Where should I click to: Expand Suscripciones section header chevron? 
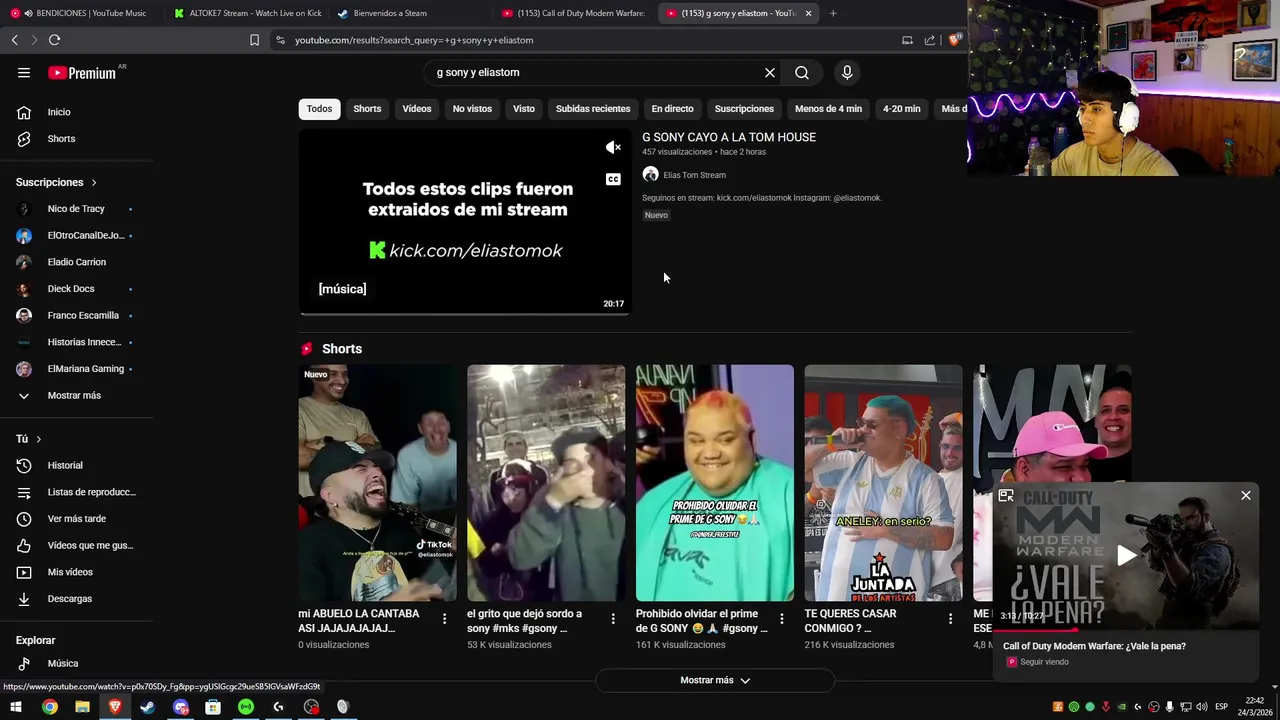pos(94,183)
